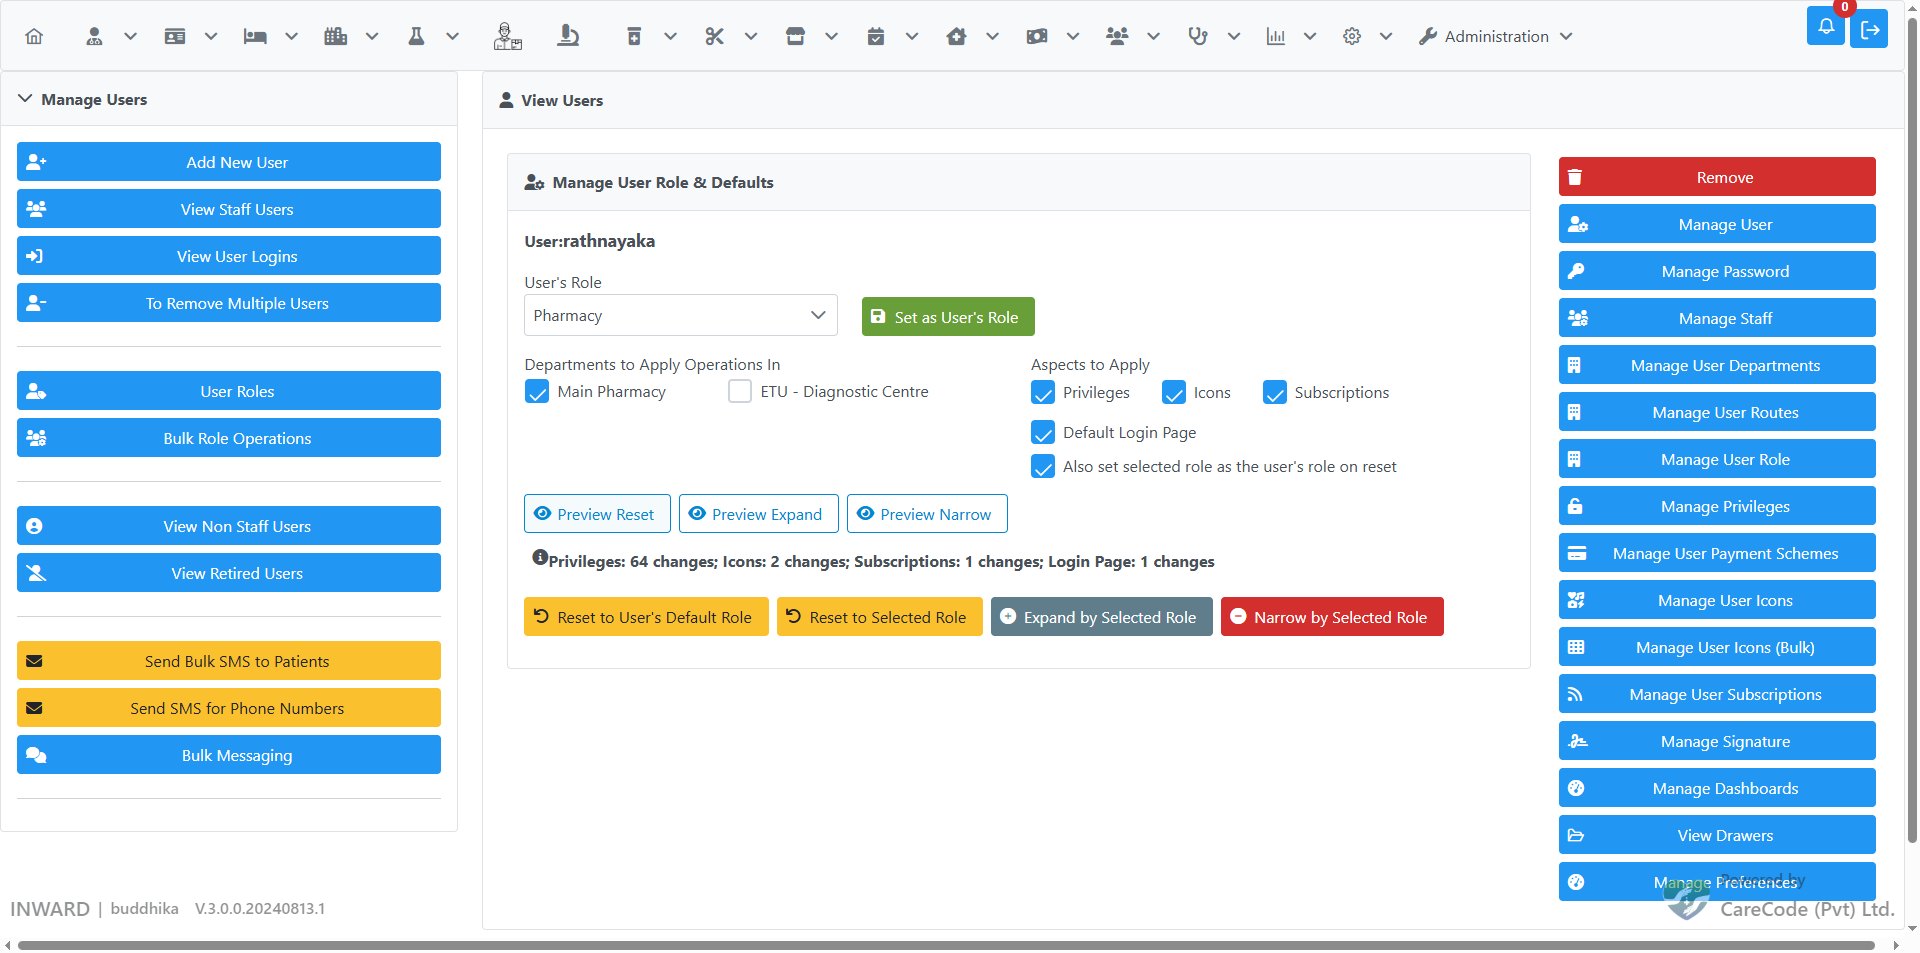
Task: Click envelope icon on Send Bulk SMS to Patients
Action: pos(35,661)
